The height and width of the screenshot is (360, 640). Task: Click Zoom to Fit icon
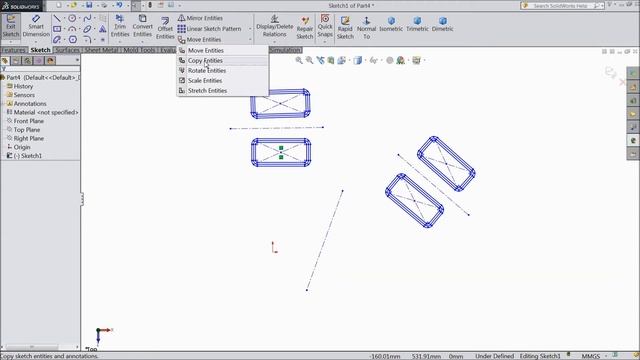pos(299,60)
